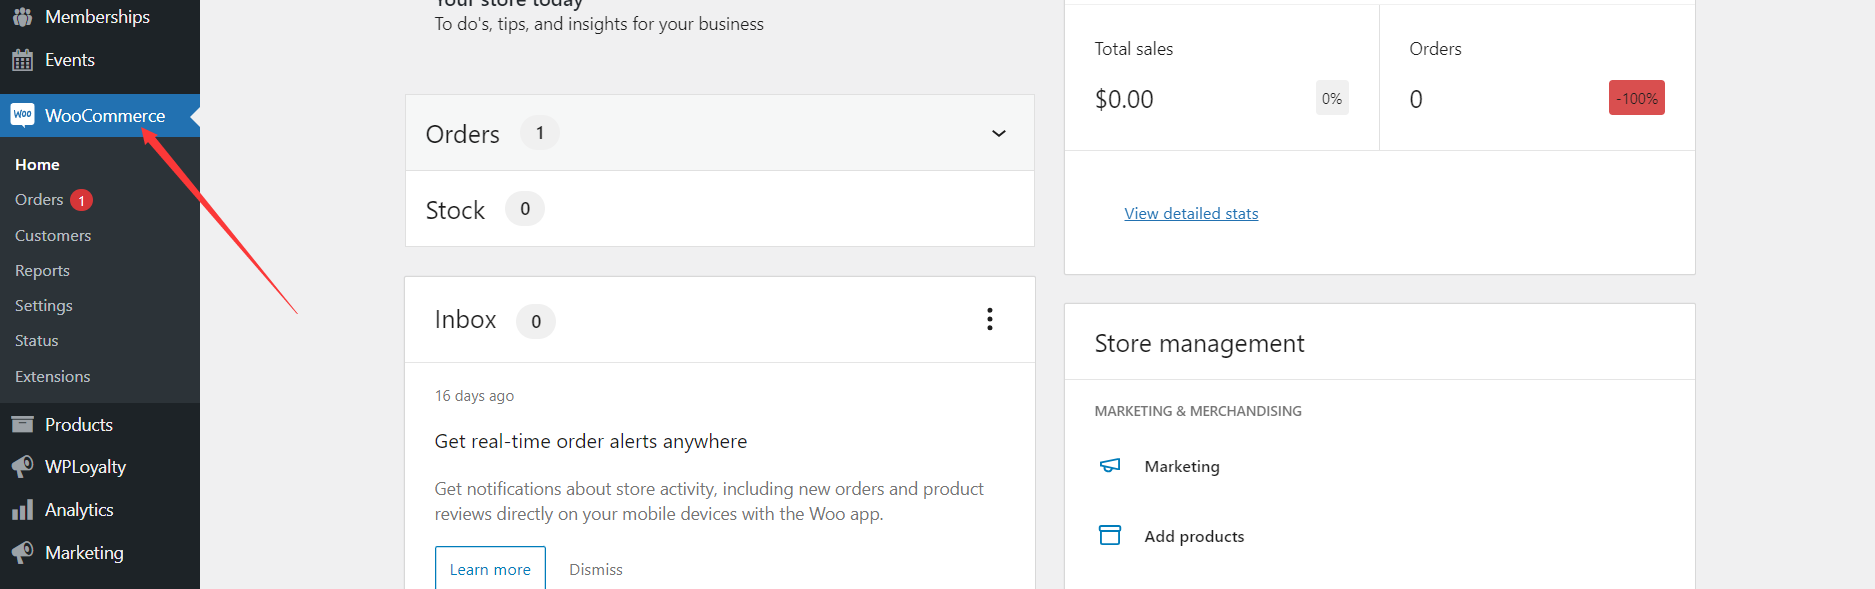The height and width of the screenshot is (589, 1875).
Task: Go to WooCommerce Home submenu
Action: click(37, 165)
